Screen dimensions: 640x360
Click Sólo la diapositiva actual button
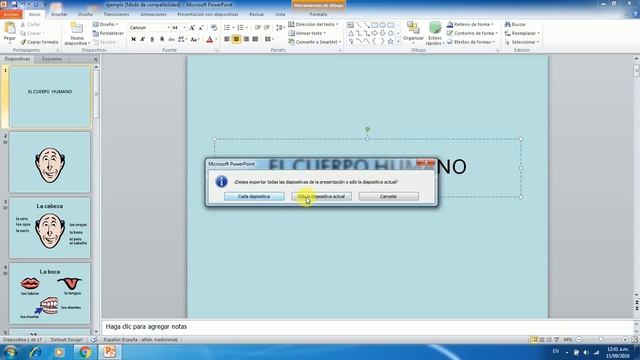(321, 196)
